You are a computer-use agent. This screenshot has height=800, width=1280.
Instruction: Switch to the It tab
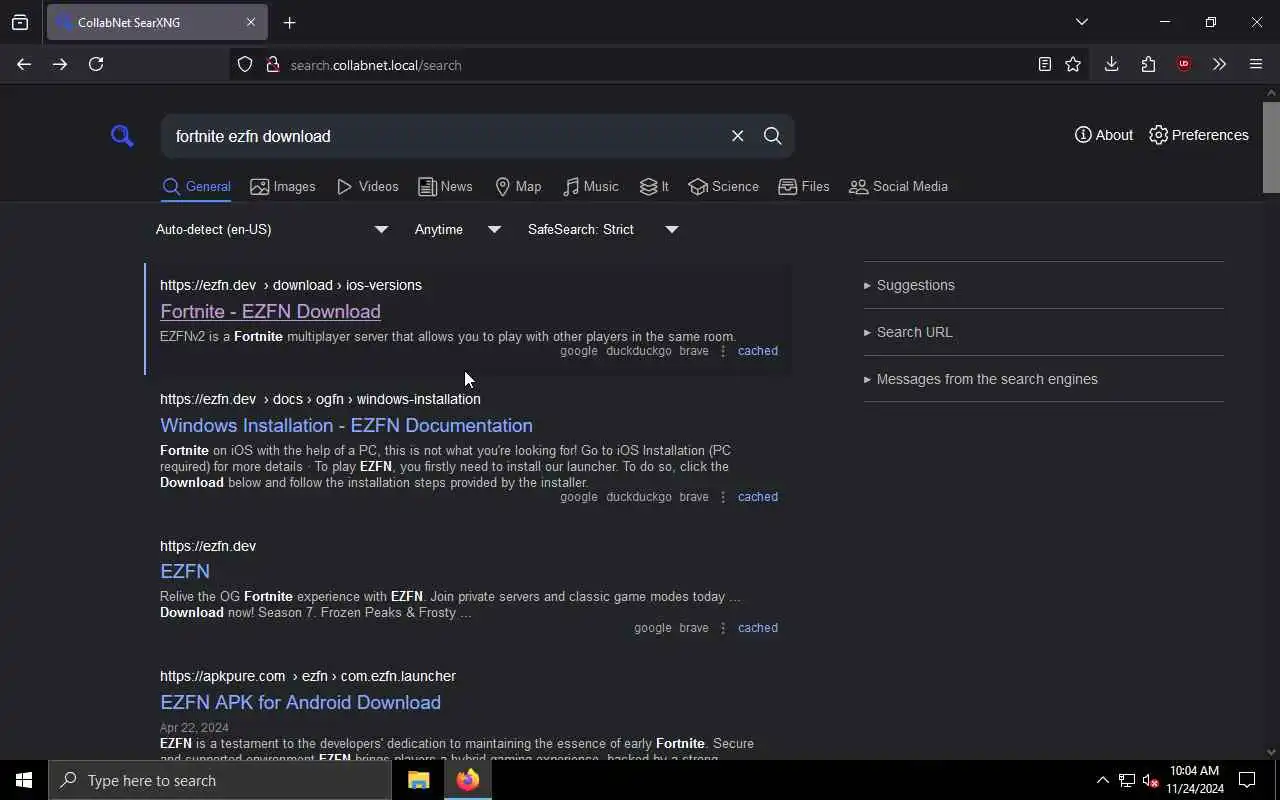point(654,187)
